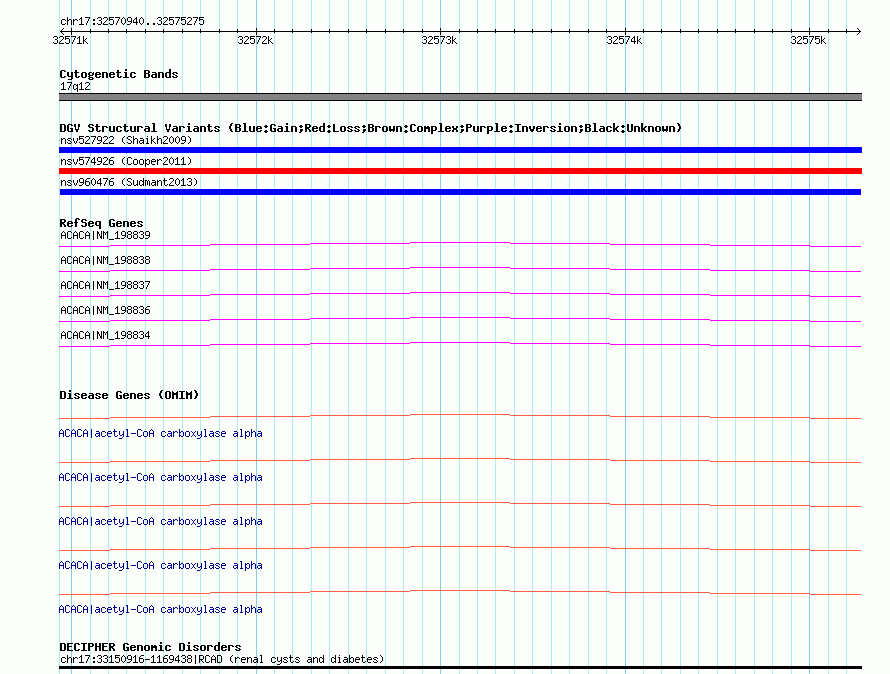
Task: Click the DECIPHER Genomic Disorders heading
Action: pyautogui.click(x=150, y=647)
